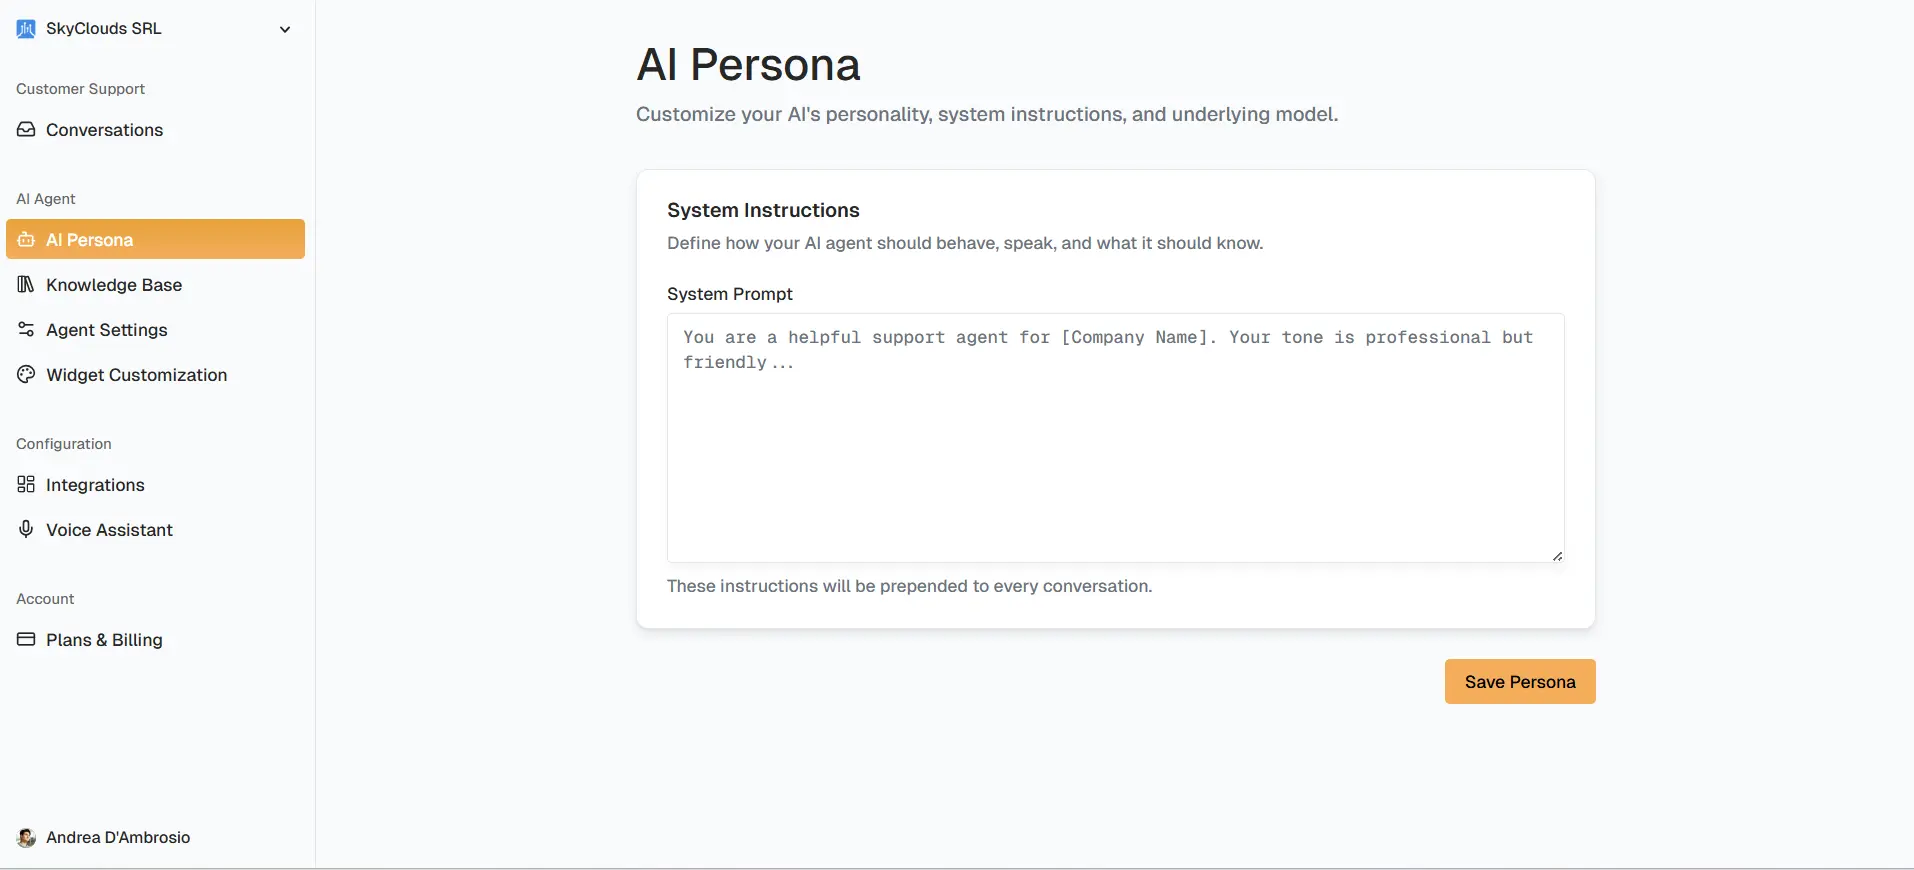Screen dimensions: 1914x870
Task: Click the SkyClouds SRL company logo
Action: coord(25,29)
